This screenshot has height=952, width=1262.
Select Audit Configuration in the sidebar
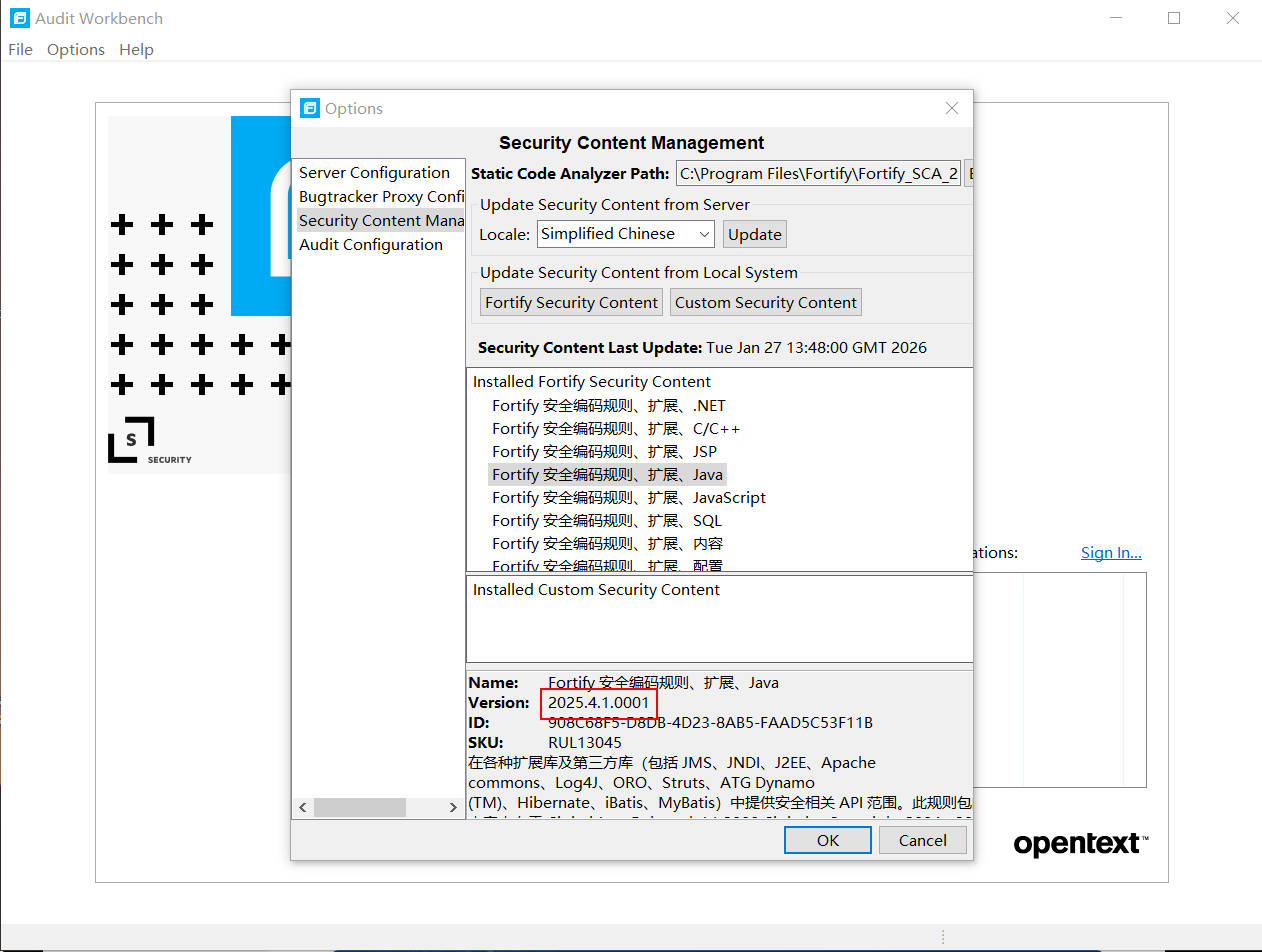pyautogui.click(x=371, y=244)
